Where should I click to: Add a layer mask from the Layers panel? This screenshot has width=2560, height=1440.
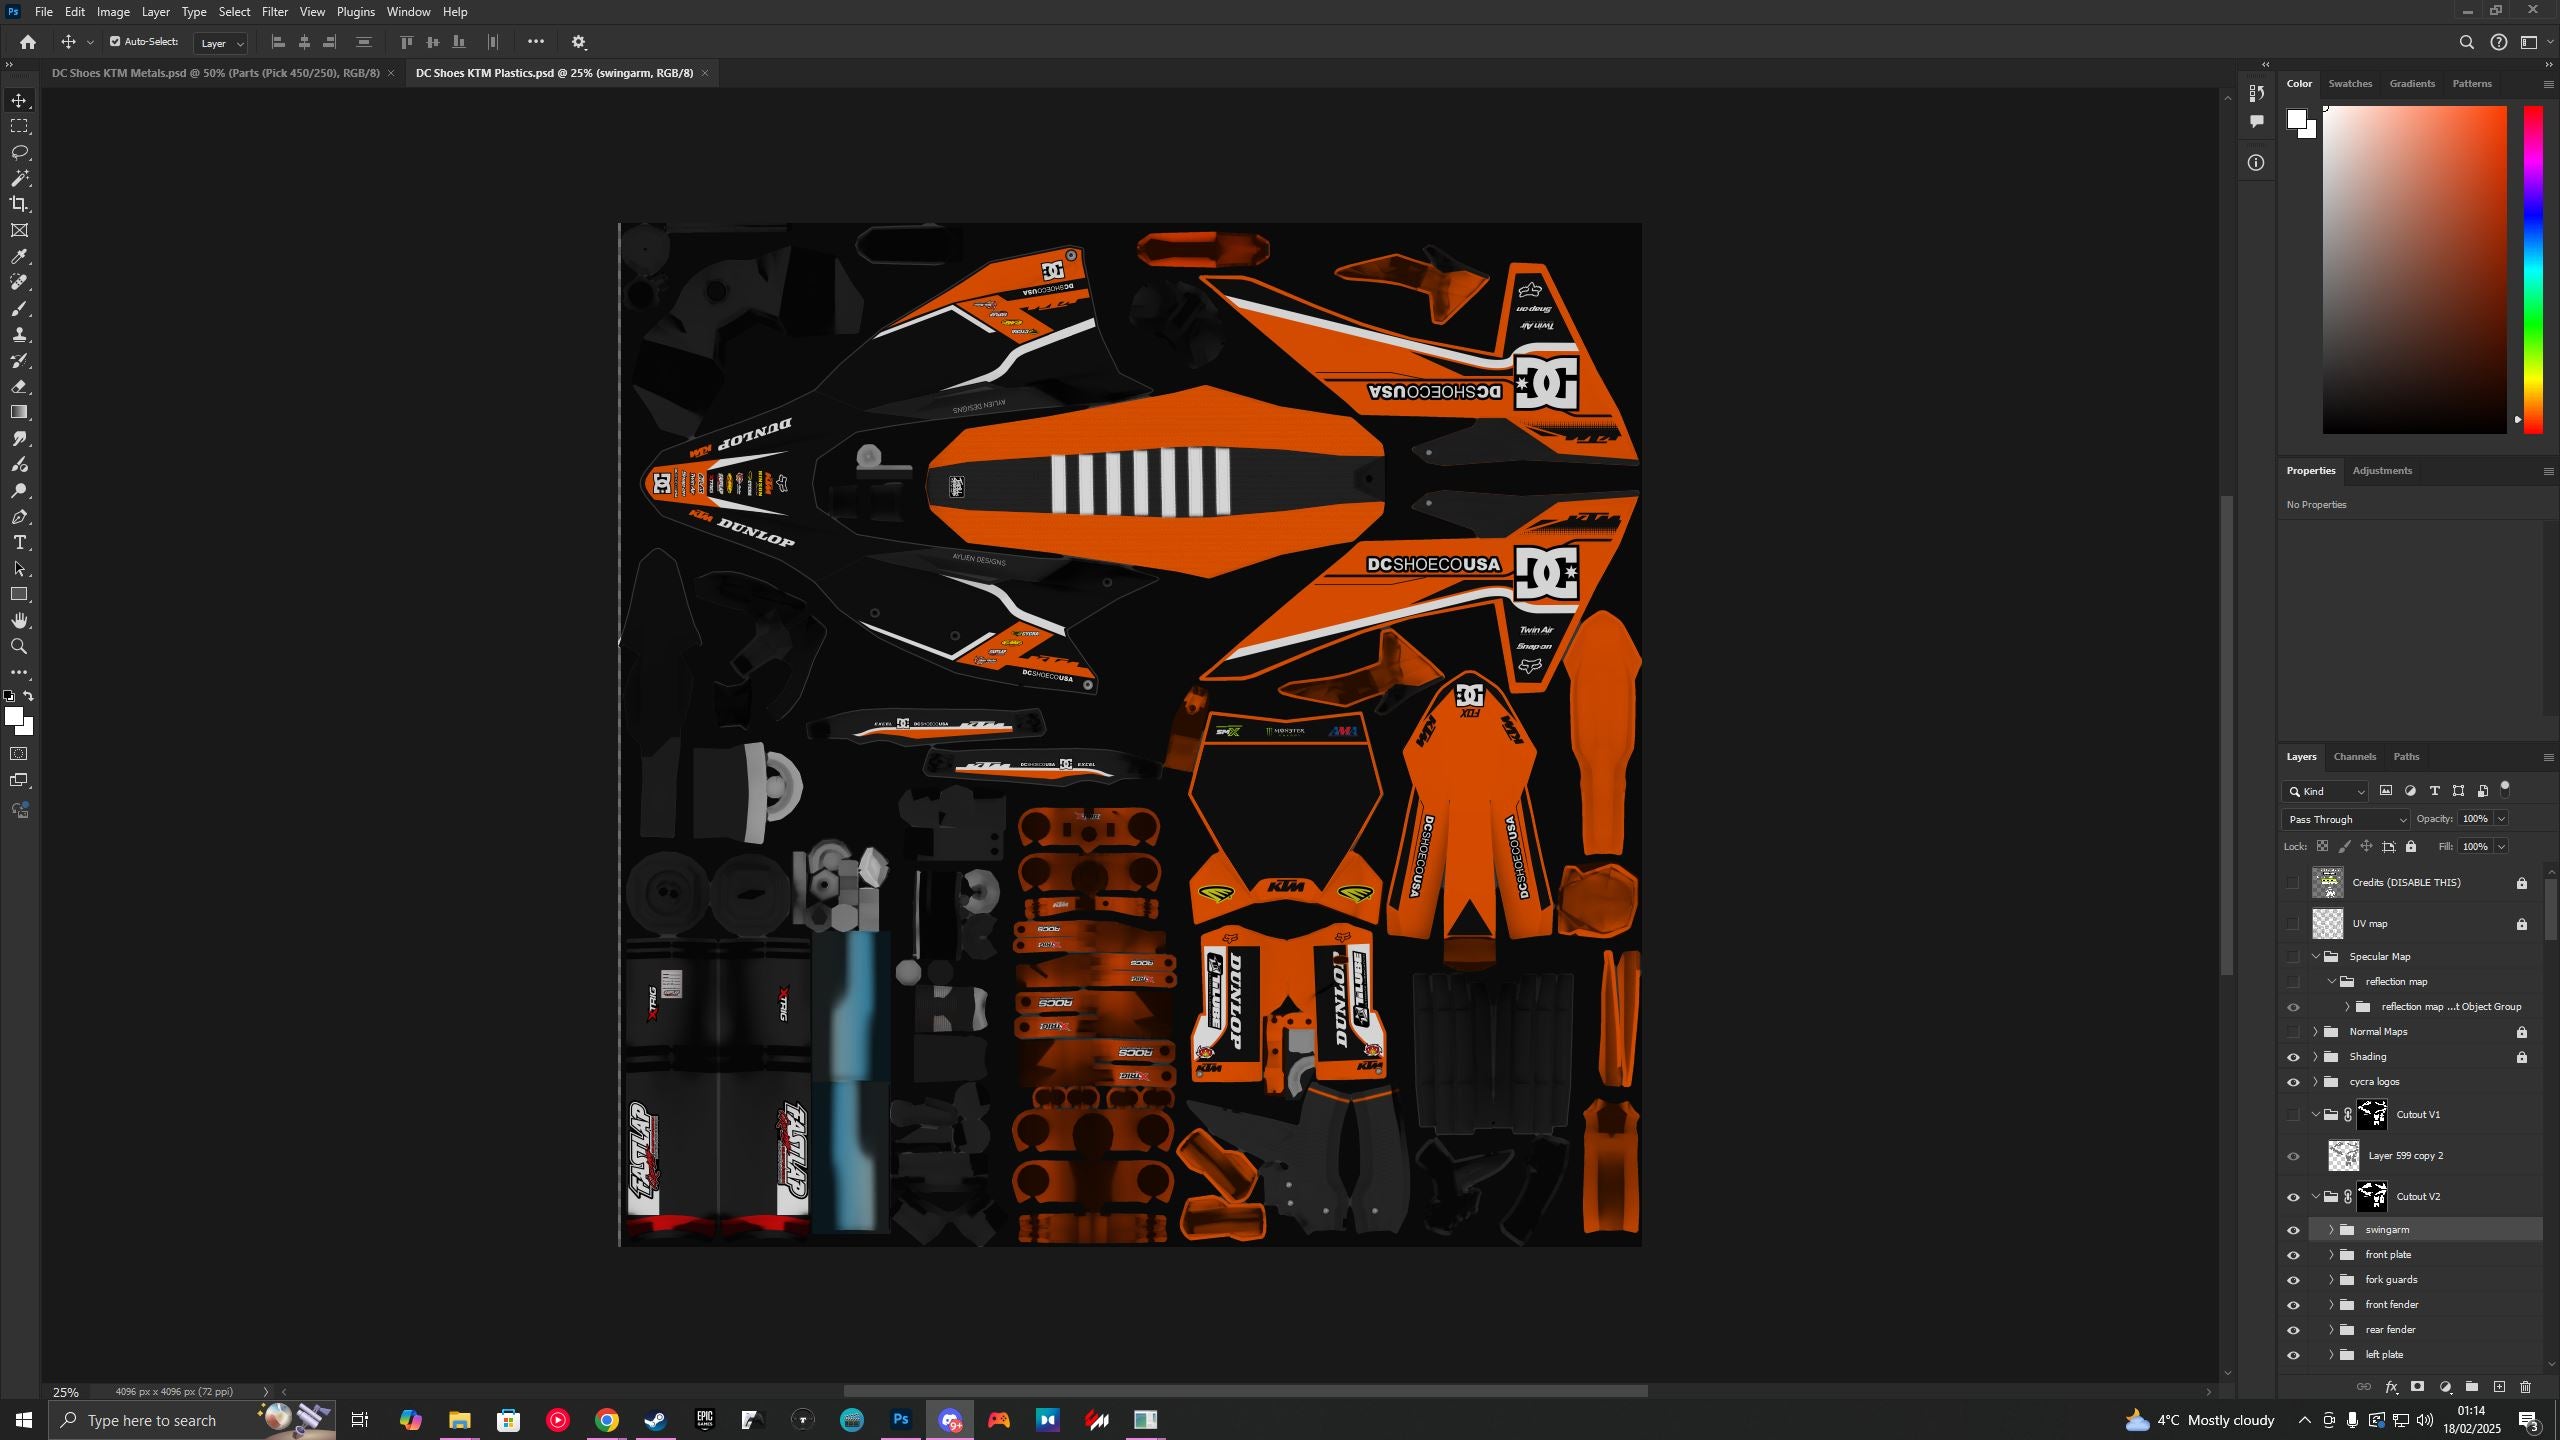click(x=2417, y=1387)
